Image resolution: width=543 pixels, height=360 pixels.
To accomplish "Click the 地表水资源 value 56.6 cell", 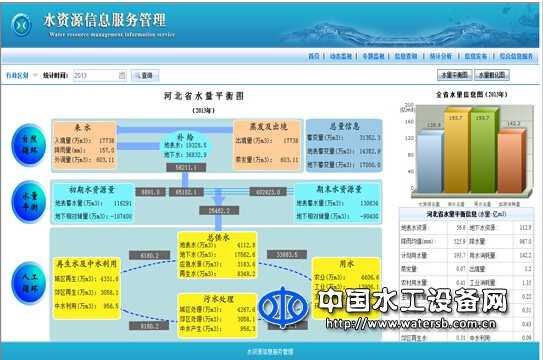I will 457,228.
